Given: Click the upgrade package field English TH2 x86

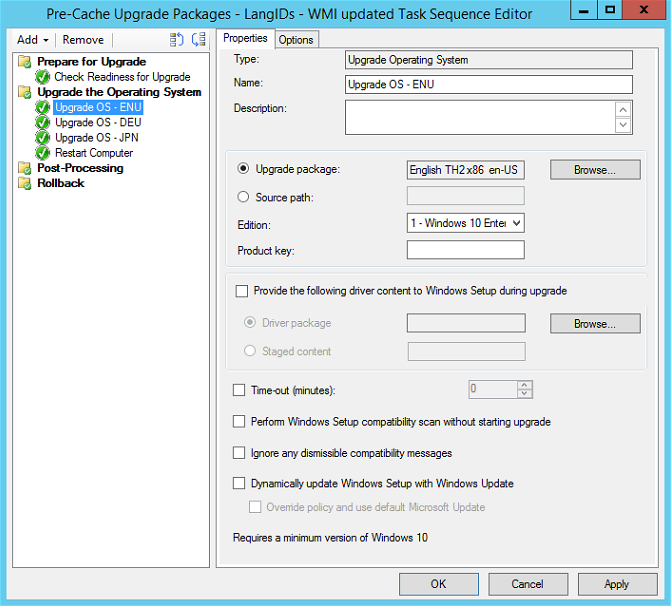Looking at the screenshot, I should (x=466, y=170).
